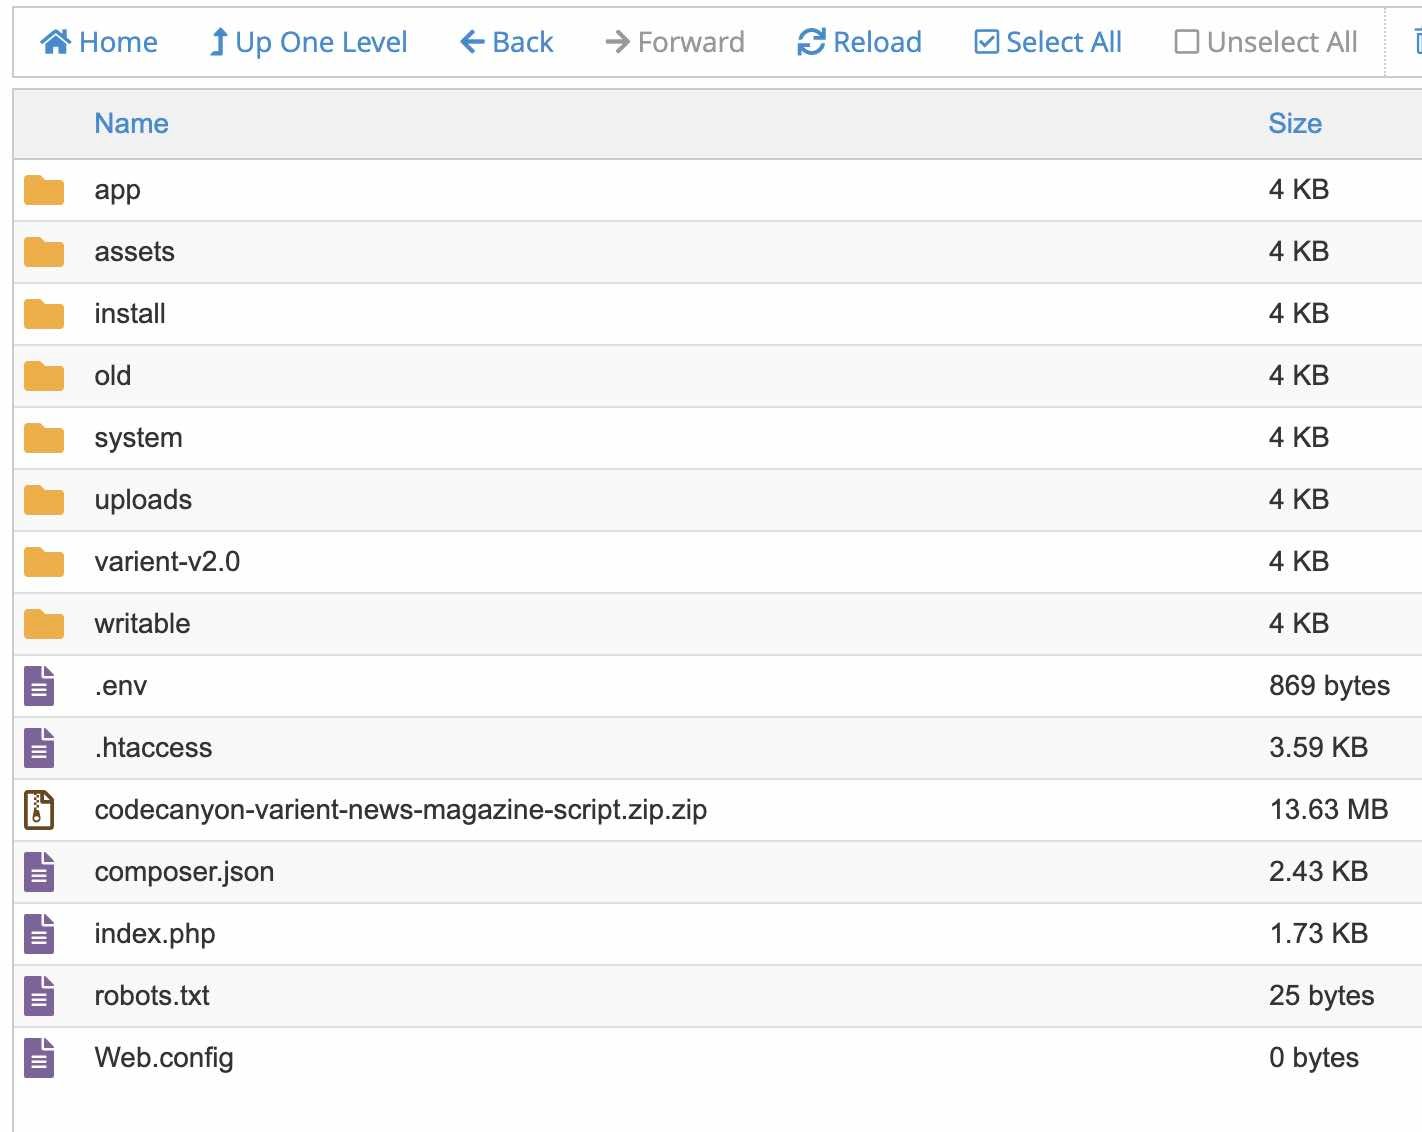
Task: Select the writable folder name
Action: point(142,624)
